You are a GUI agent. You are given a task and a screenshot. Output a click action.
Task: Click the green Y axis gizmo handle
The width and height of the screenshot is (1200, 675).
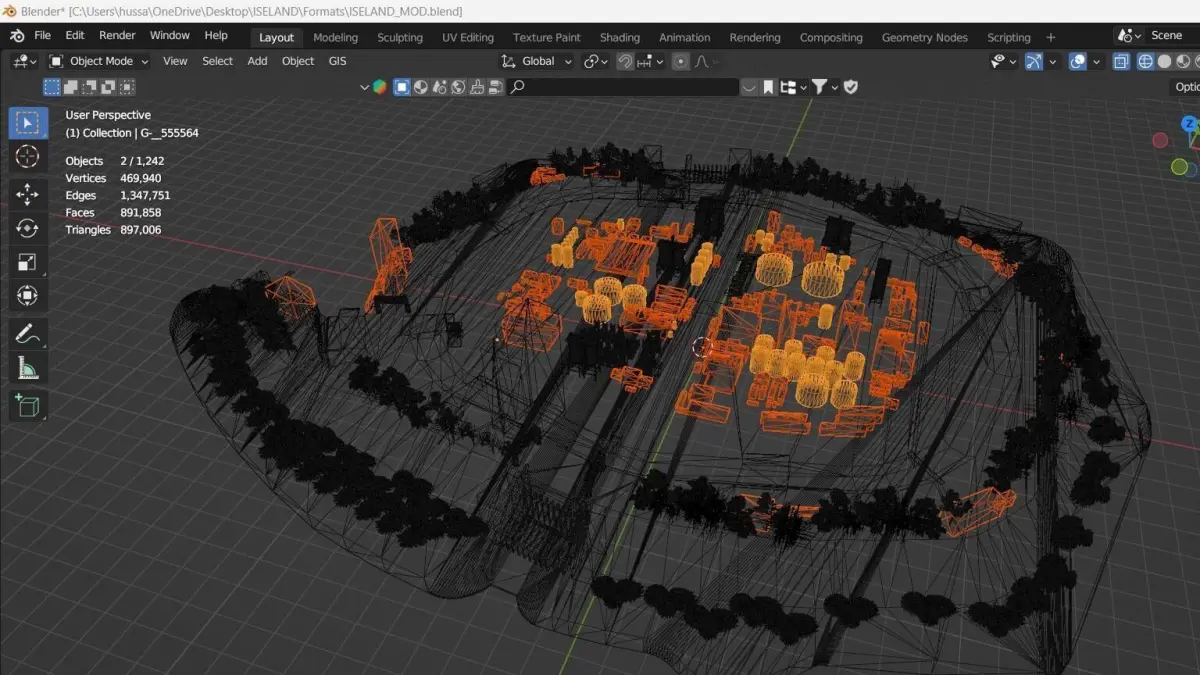(1180, 167)
